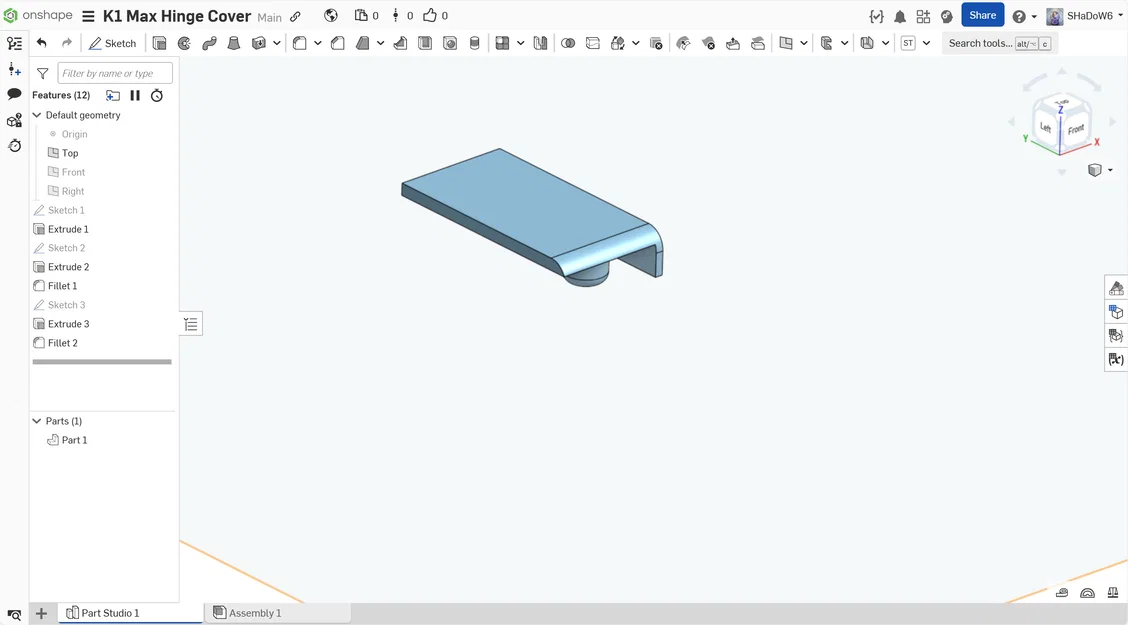Select the Hole tool icon
This screenshot has width=1128, height=625.
(450, 43)
